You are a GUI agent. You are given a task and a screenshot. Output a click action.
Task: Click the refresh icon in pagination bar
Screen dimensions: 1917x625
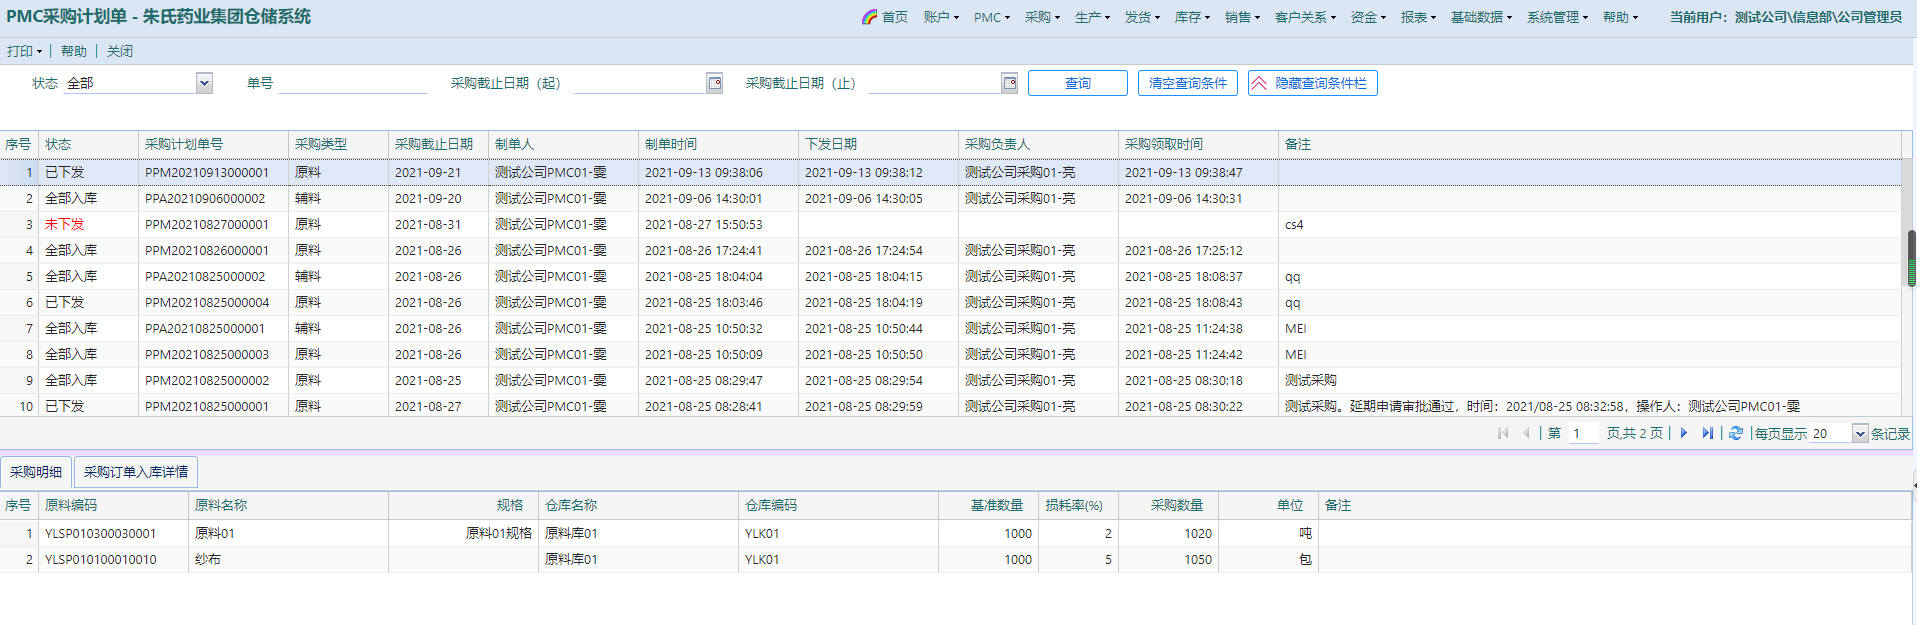coord(1736,433)
